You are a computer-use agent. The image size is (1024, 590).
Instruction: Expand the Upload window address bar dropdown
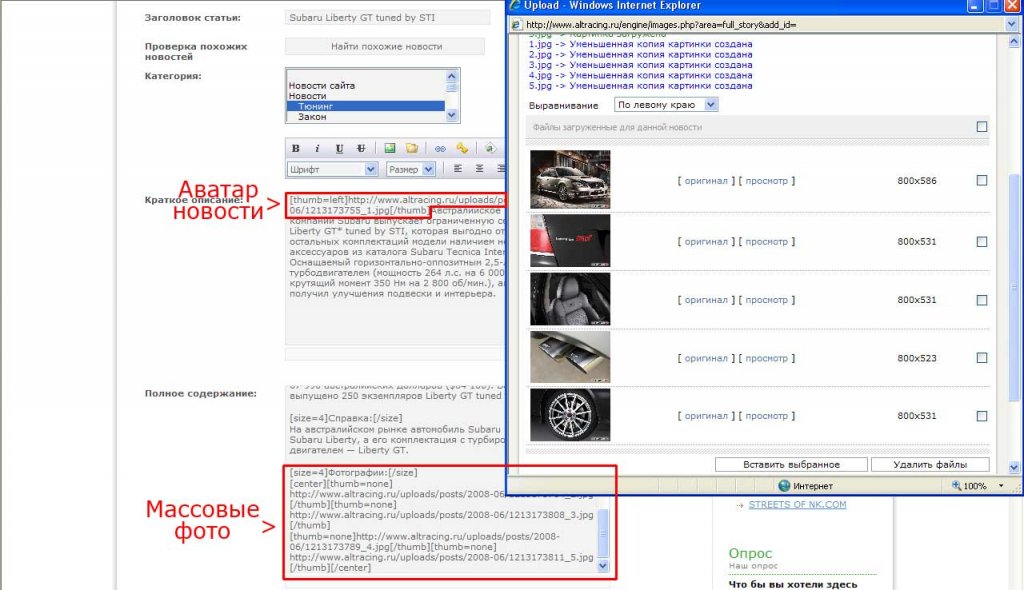[x=1011, y=25]
